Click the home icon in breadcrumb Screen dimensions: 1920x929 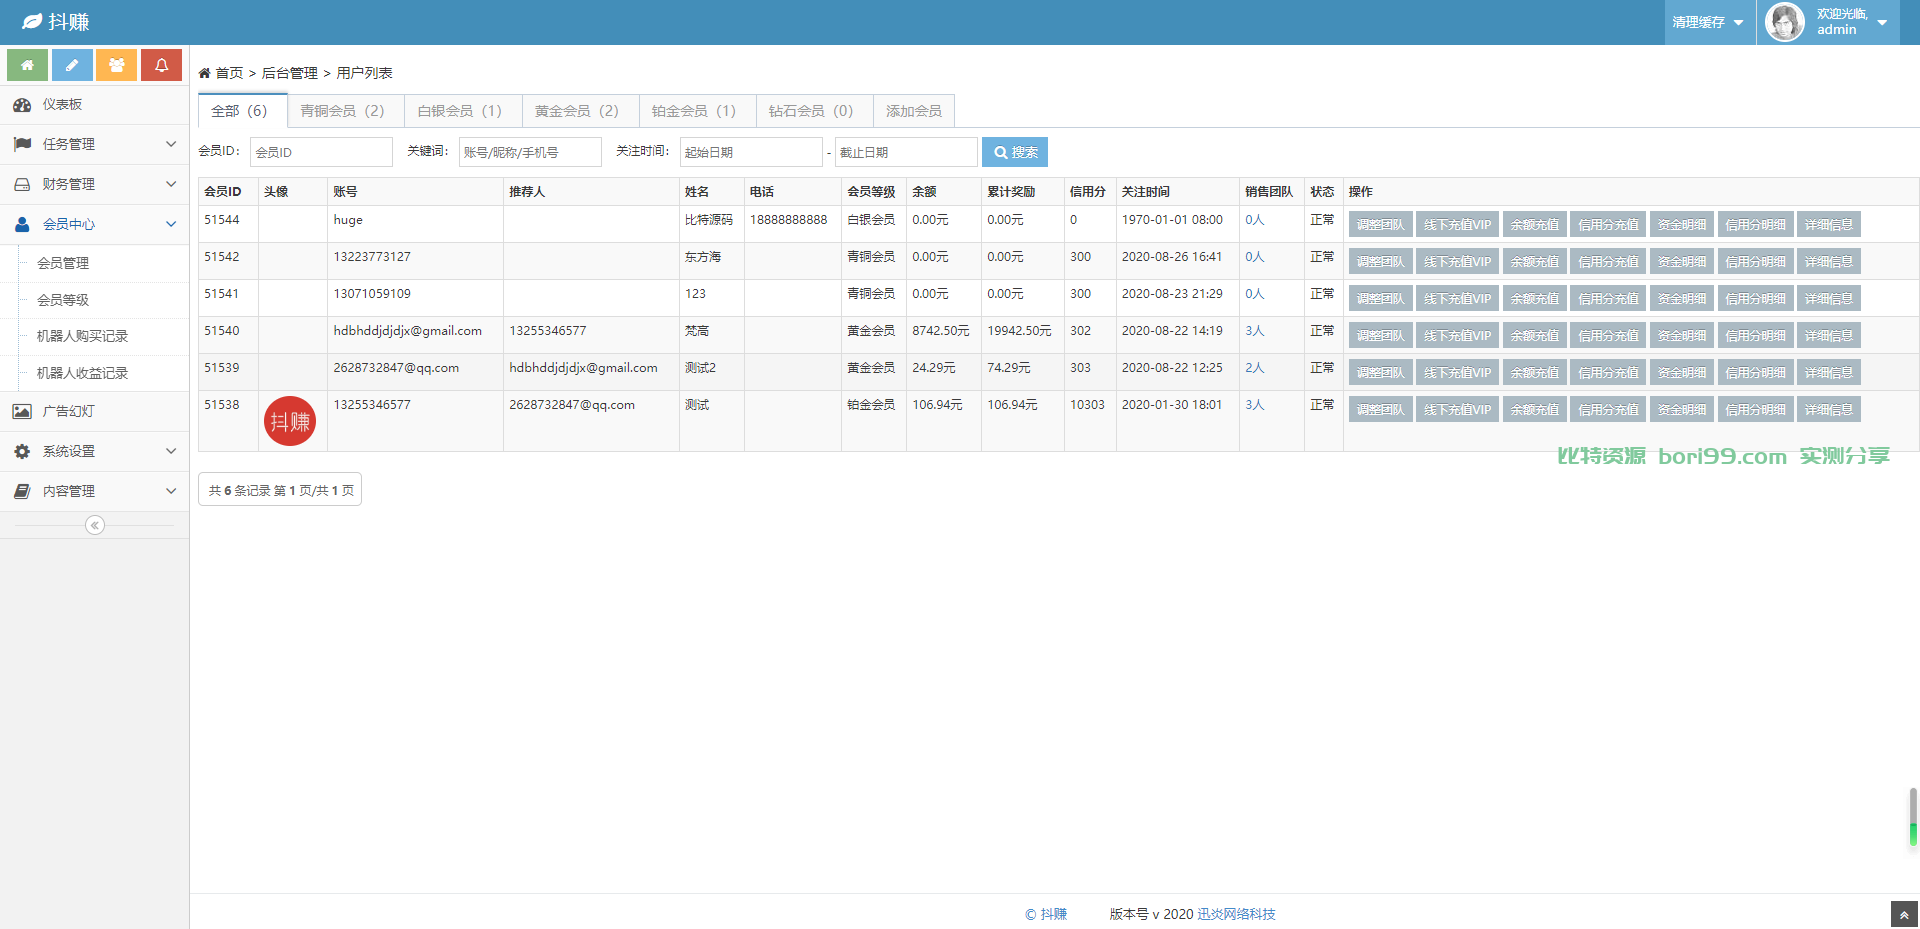pos(204,73)
